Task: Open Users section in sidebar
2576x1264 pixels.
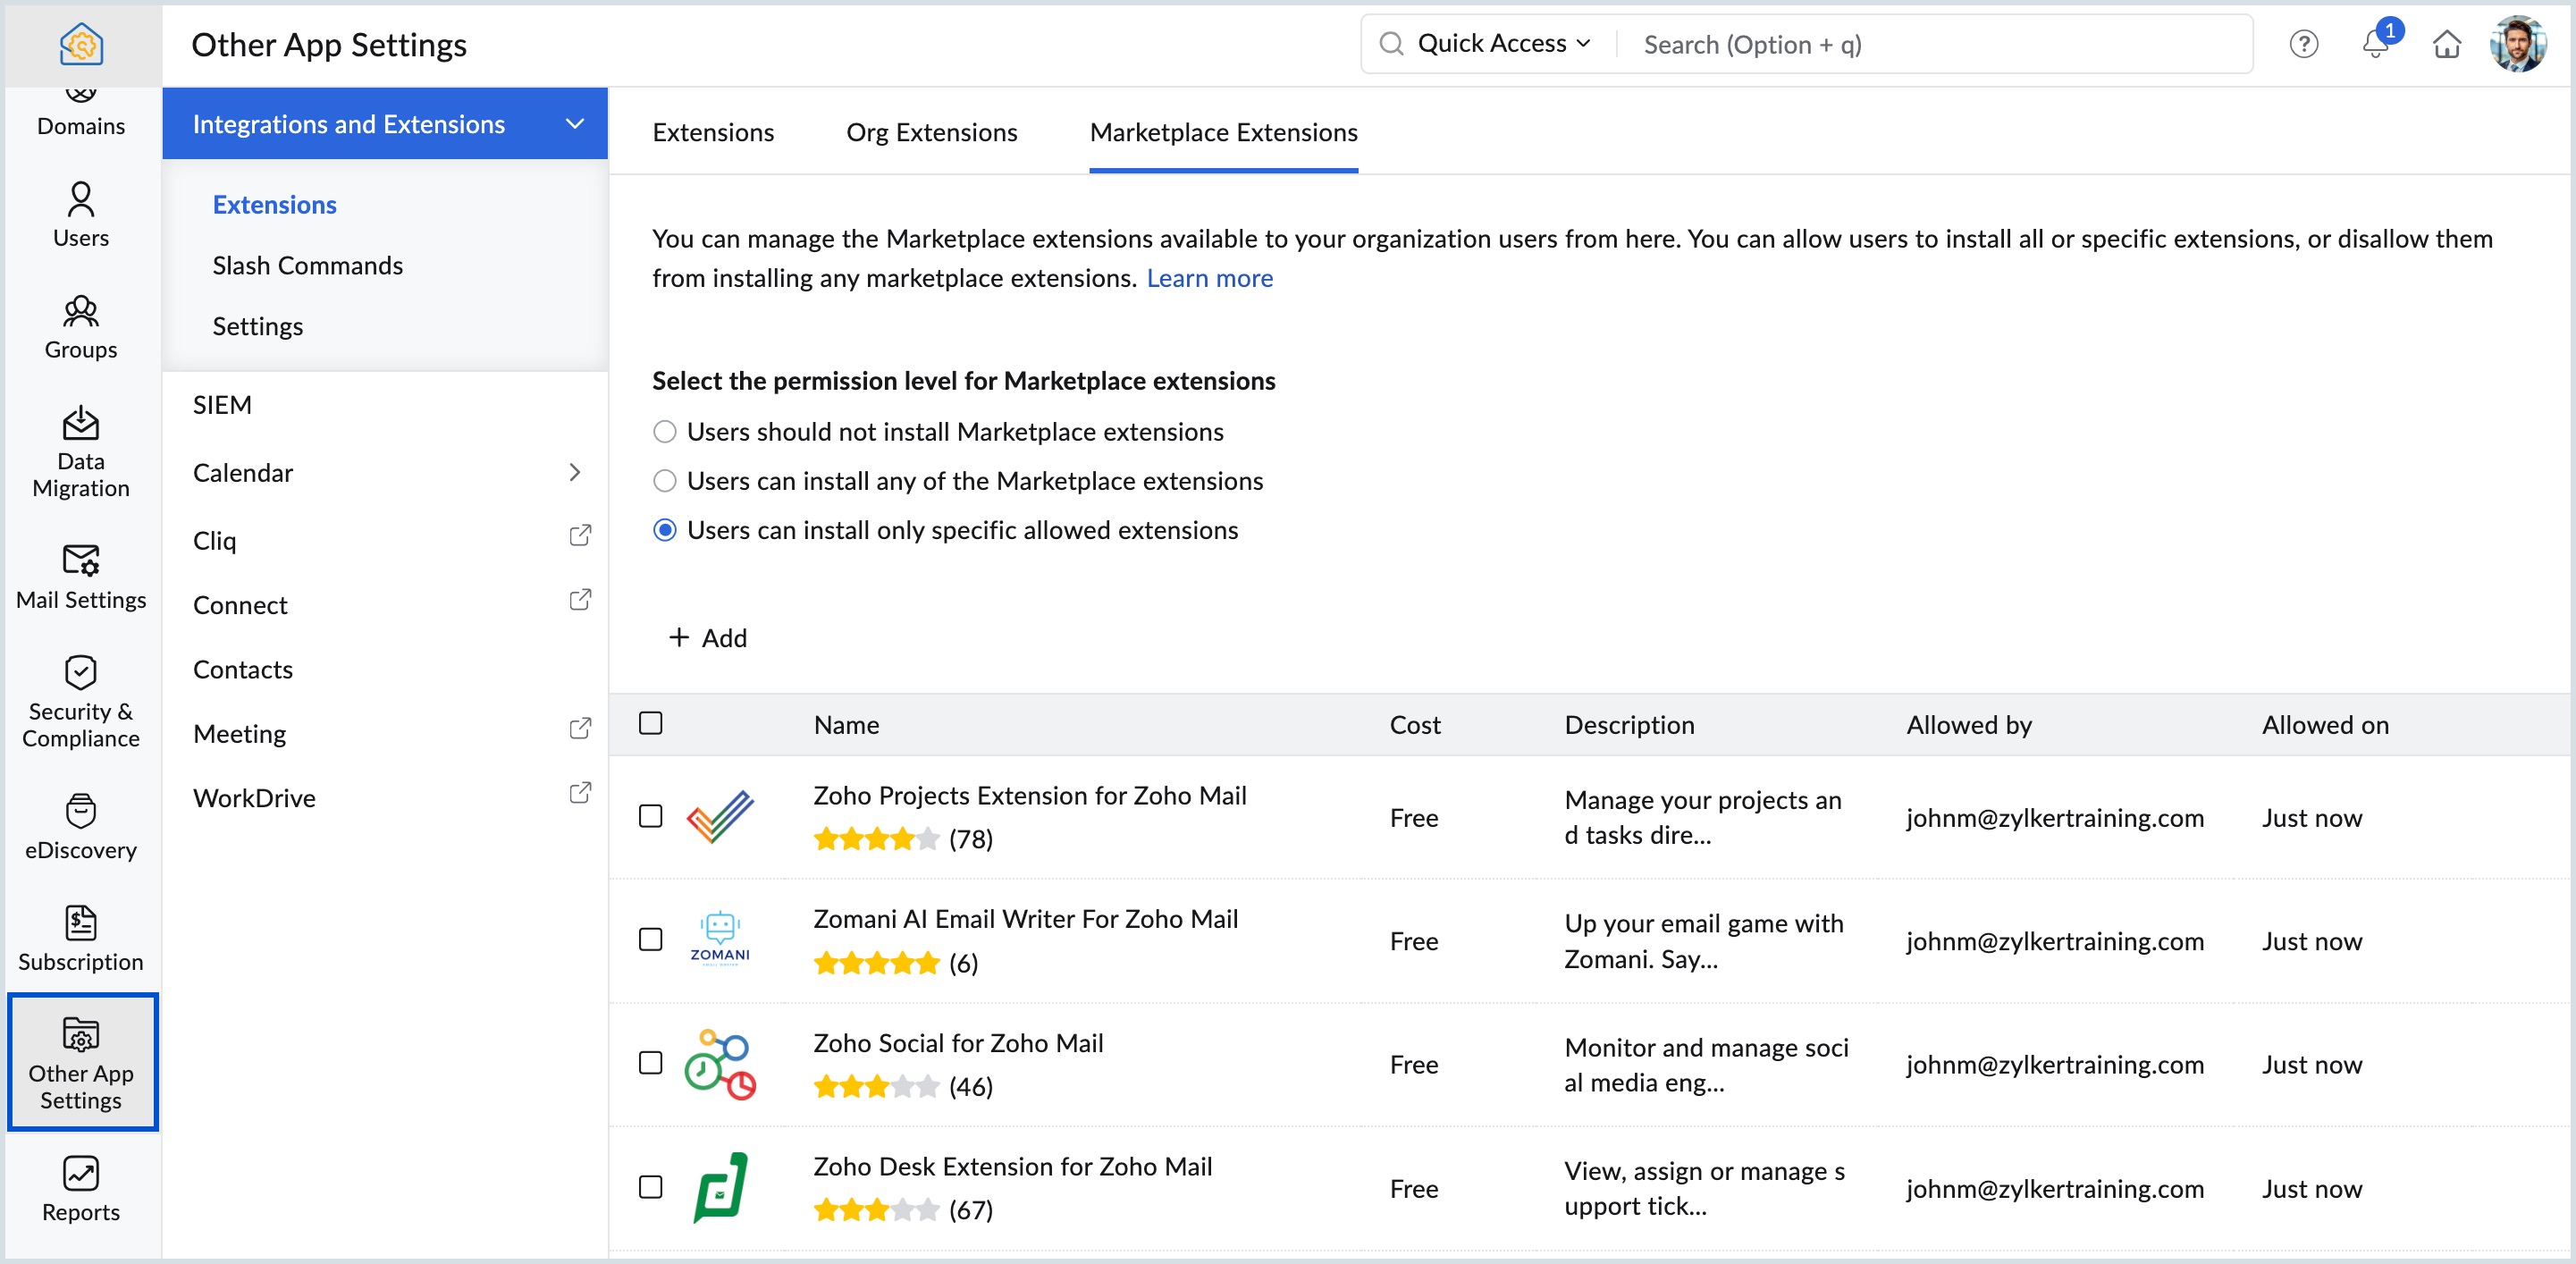Action: coord(81,214)
